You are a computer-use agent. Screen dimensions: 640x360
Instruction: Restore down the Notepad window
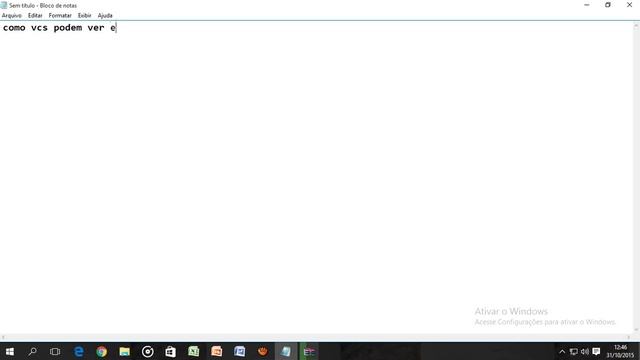tap(608, 5)
